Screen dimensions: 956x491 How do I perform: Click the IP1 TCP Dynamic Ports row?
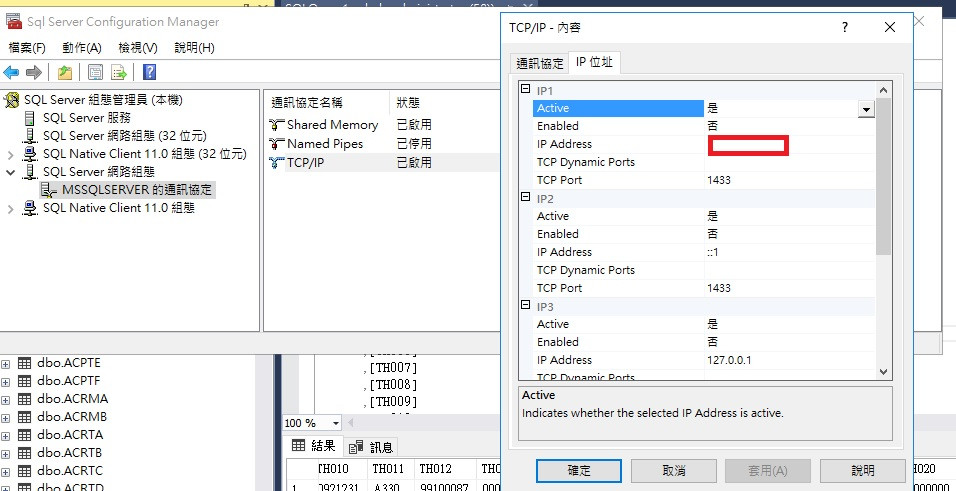pos(704,162)
